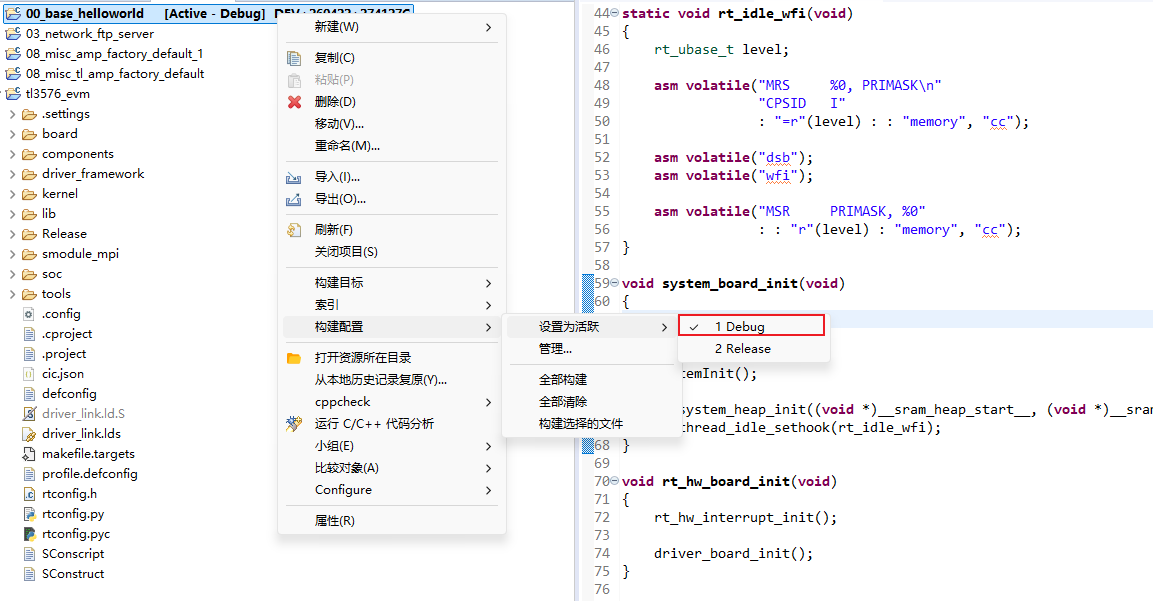Collapse fold marker on system_board_init line 59
Screen dimensions: 1153x601
pos(615,283)
